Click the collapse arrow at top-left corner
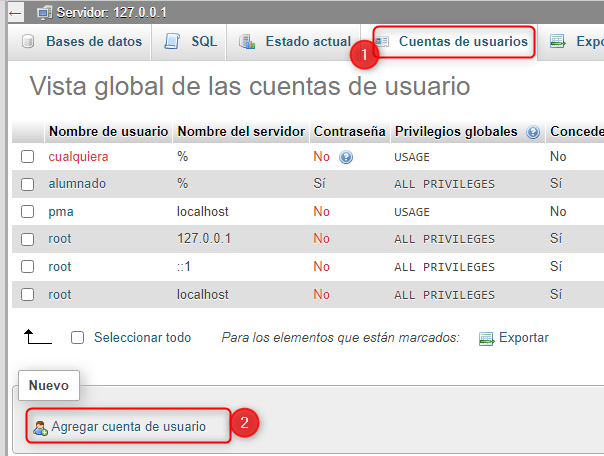The height and width of the screenshot is (456, 604). coord(15,13)
